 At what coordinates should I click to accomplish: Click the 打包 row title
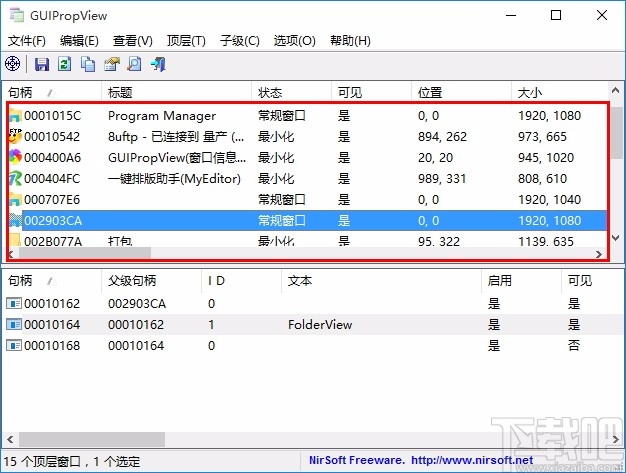pyautogui.click(x=120, y=241)
